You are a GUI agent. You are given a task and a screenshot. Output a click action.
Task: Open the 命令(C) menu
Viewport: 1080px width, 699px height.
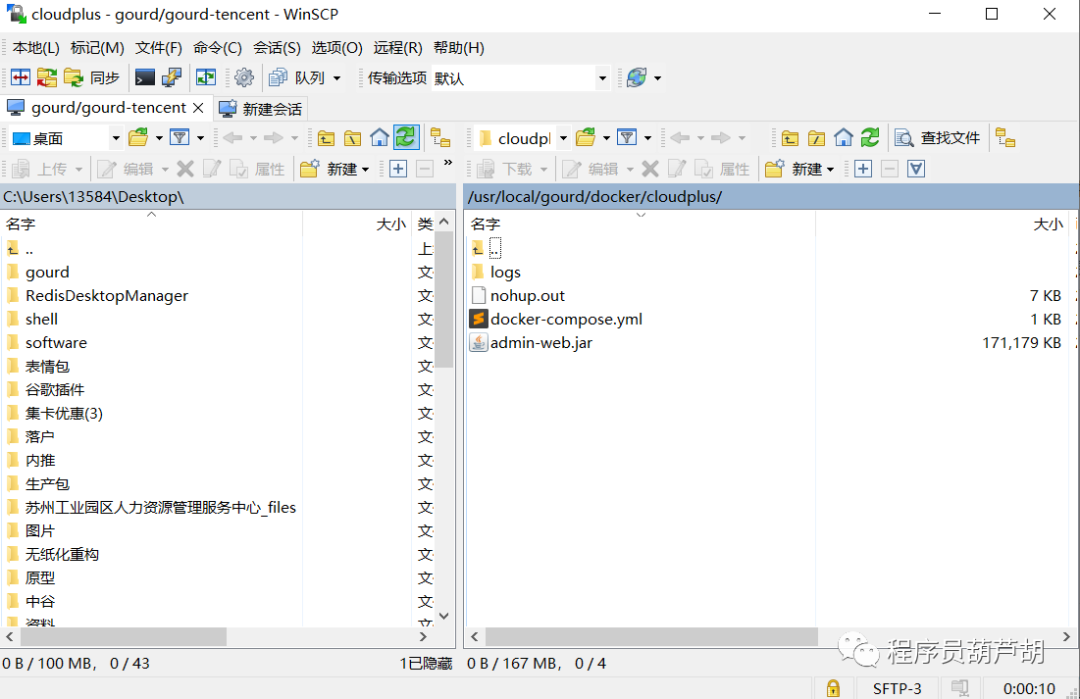tap(217, 48)
